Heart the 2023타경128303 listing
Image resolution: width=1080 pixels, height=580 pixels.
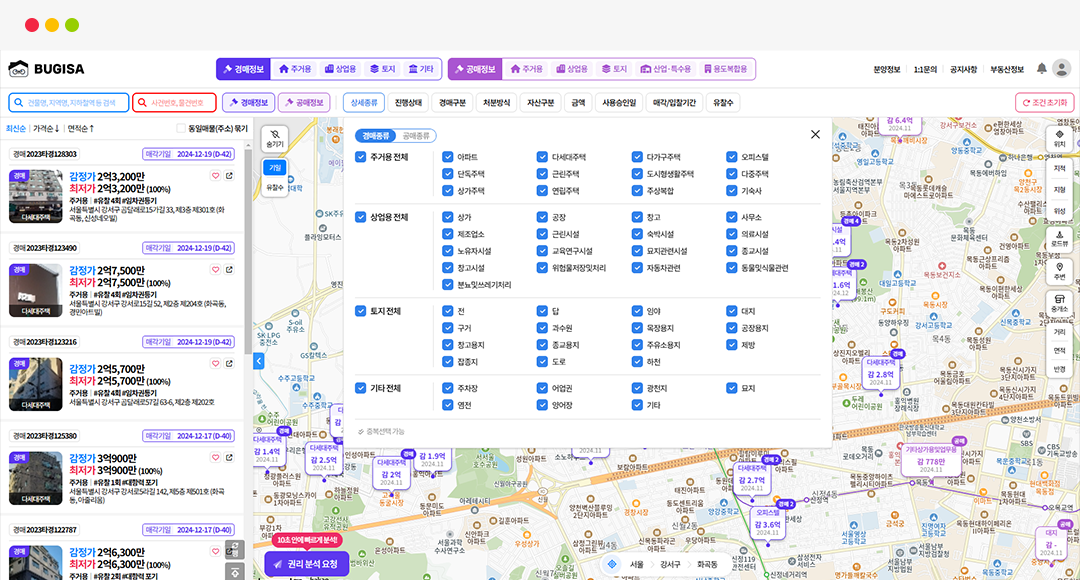215,176
